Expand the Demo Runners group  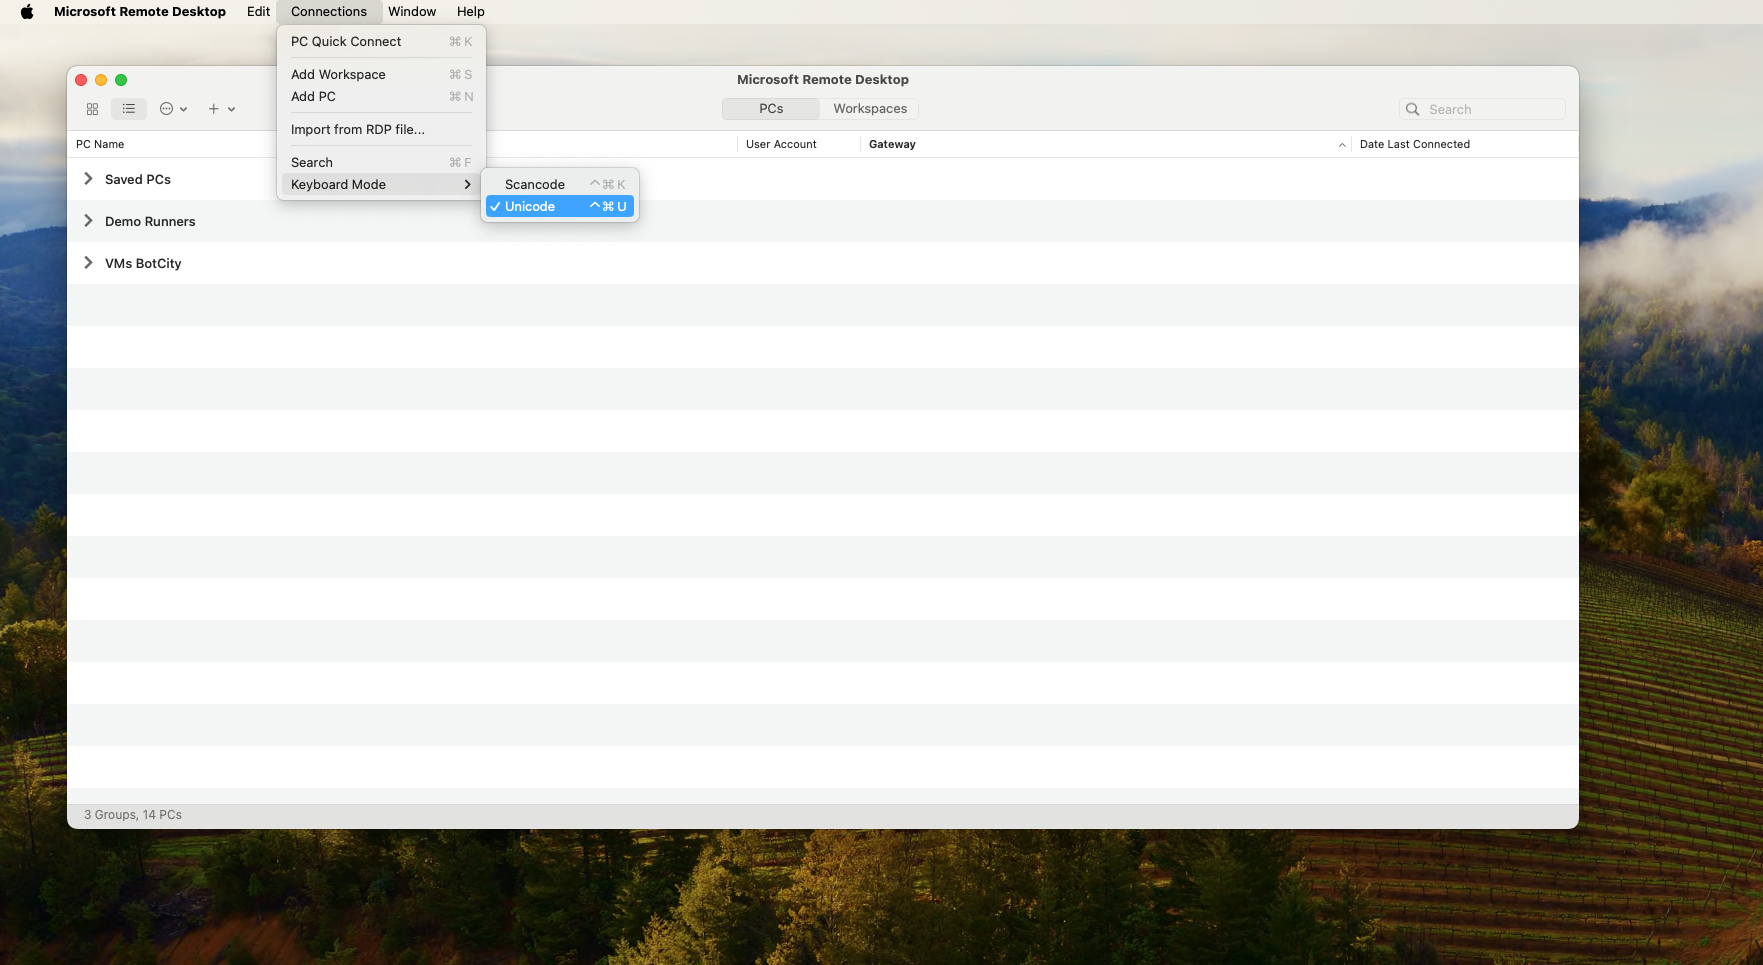click(88, 221)
